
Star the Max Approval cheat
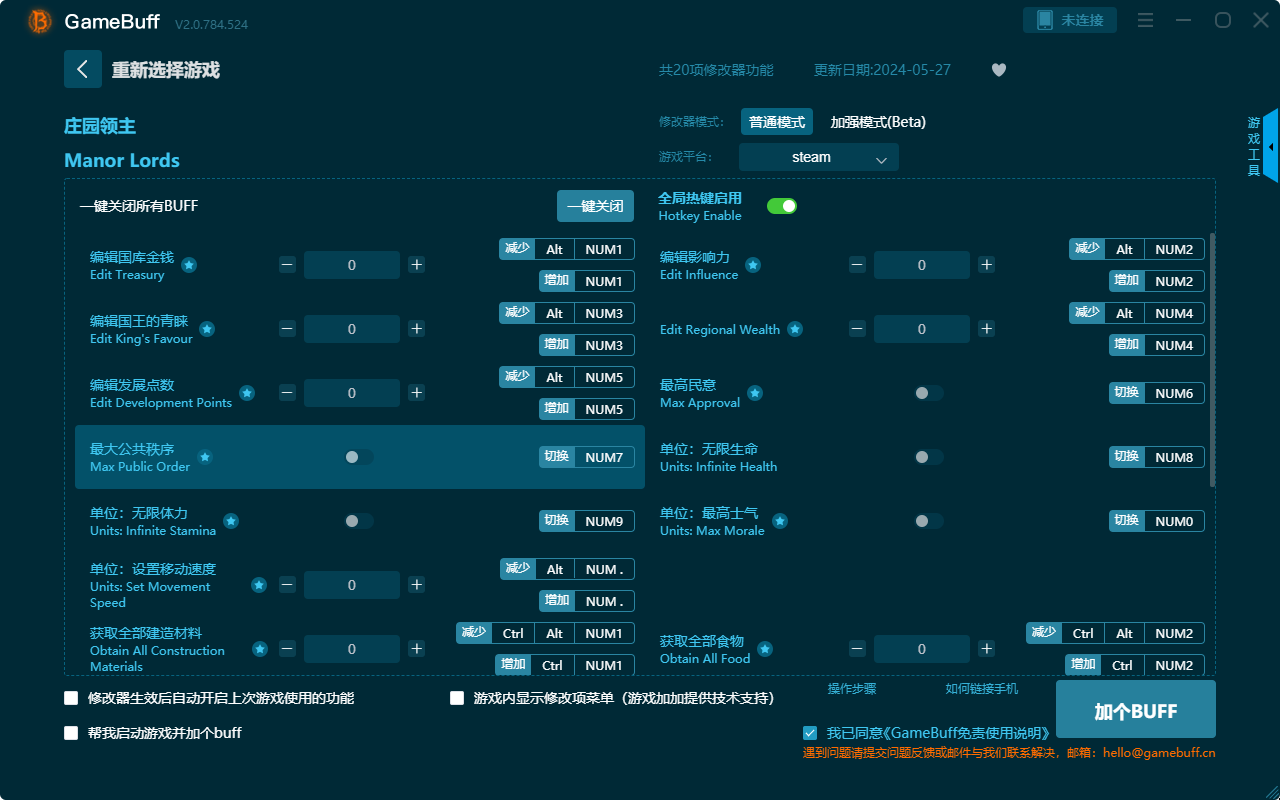755,393
